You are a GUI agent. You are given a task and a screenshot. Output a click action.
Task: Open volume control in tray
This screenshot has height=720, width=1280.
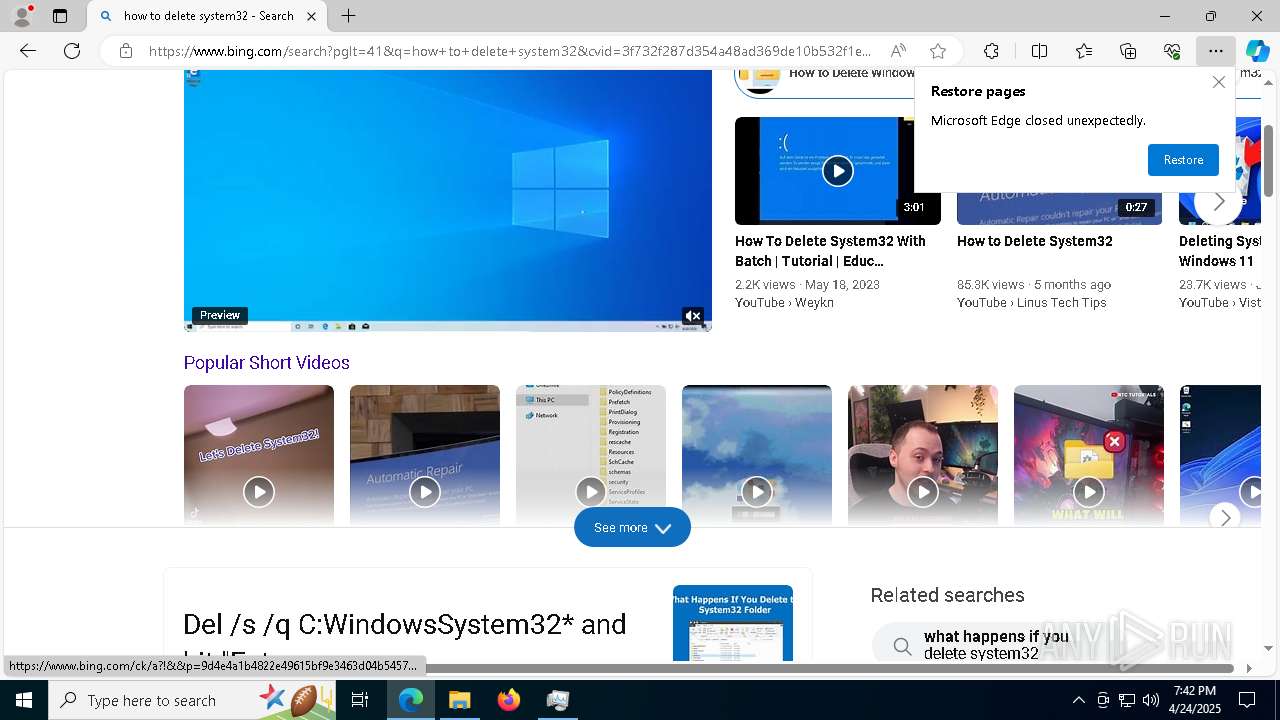pyautogui.click(x=1150, y=700)
